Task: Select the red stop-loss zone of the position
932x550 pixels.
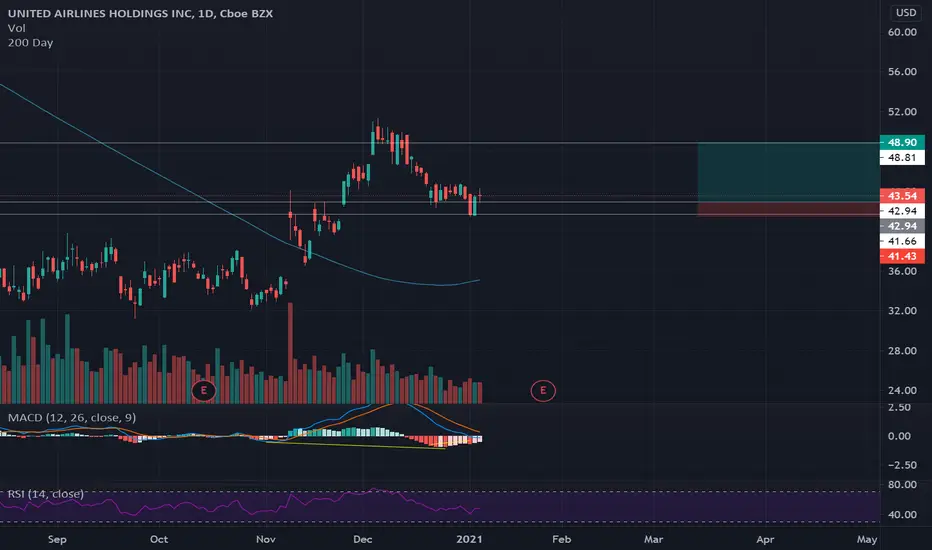Action: 789,209
